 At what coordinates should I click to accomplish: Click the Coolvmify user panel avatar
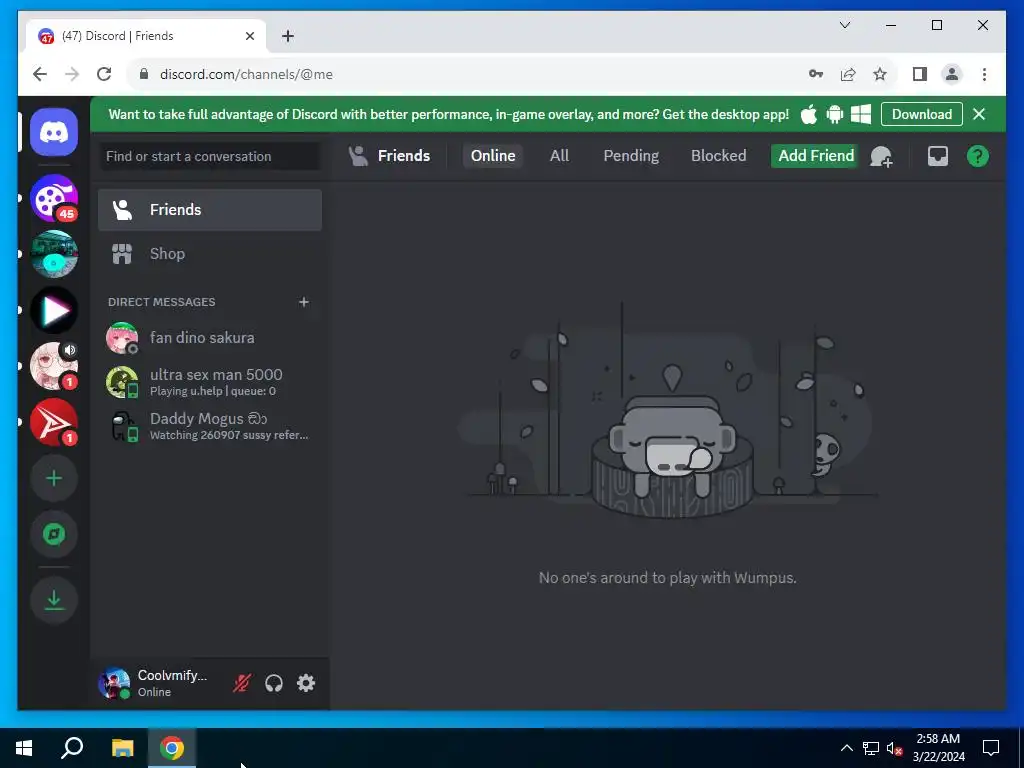point(114,683)
